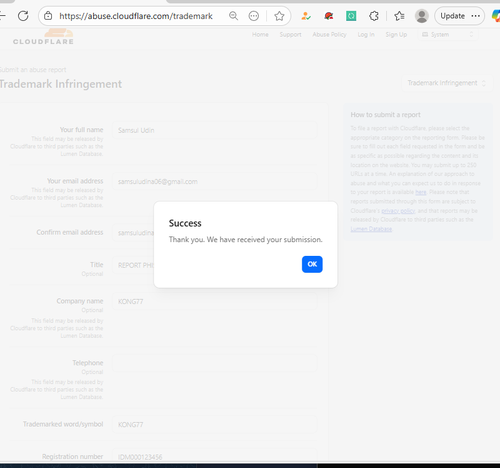The width and height of the screenshot is (500, 468).
Task: Open the Trademark Infringement category dropdown
Action: [x=447, y=83]
